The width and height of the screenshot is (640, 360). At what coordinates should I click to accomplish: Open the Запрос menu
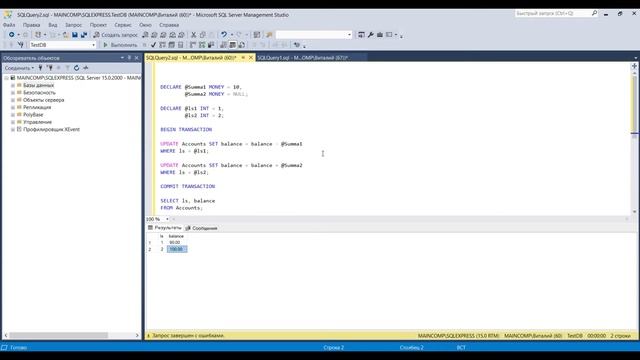click(x=73, y=25)
